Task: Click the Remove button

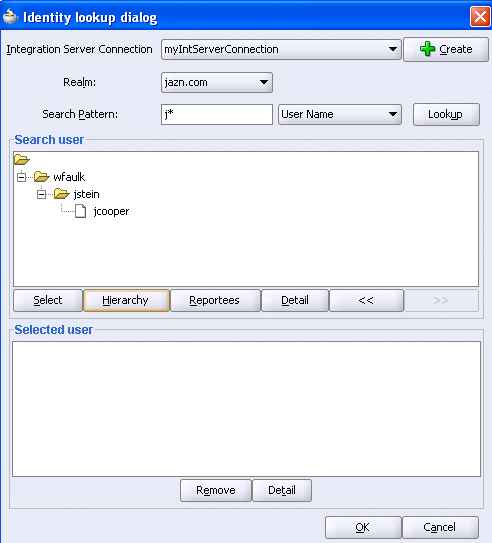Action: point(216,490)
